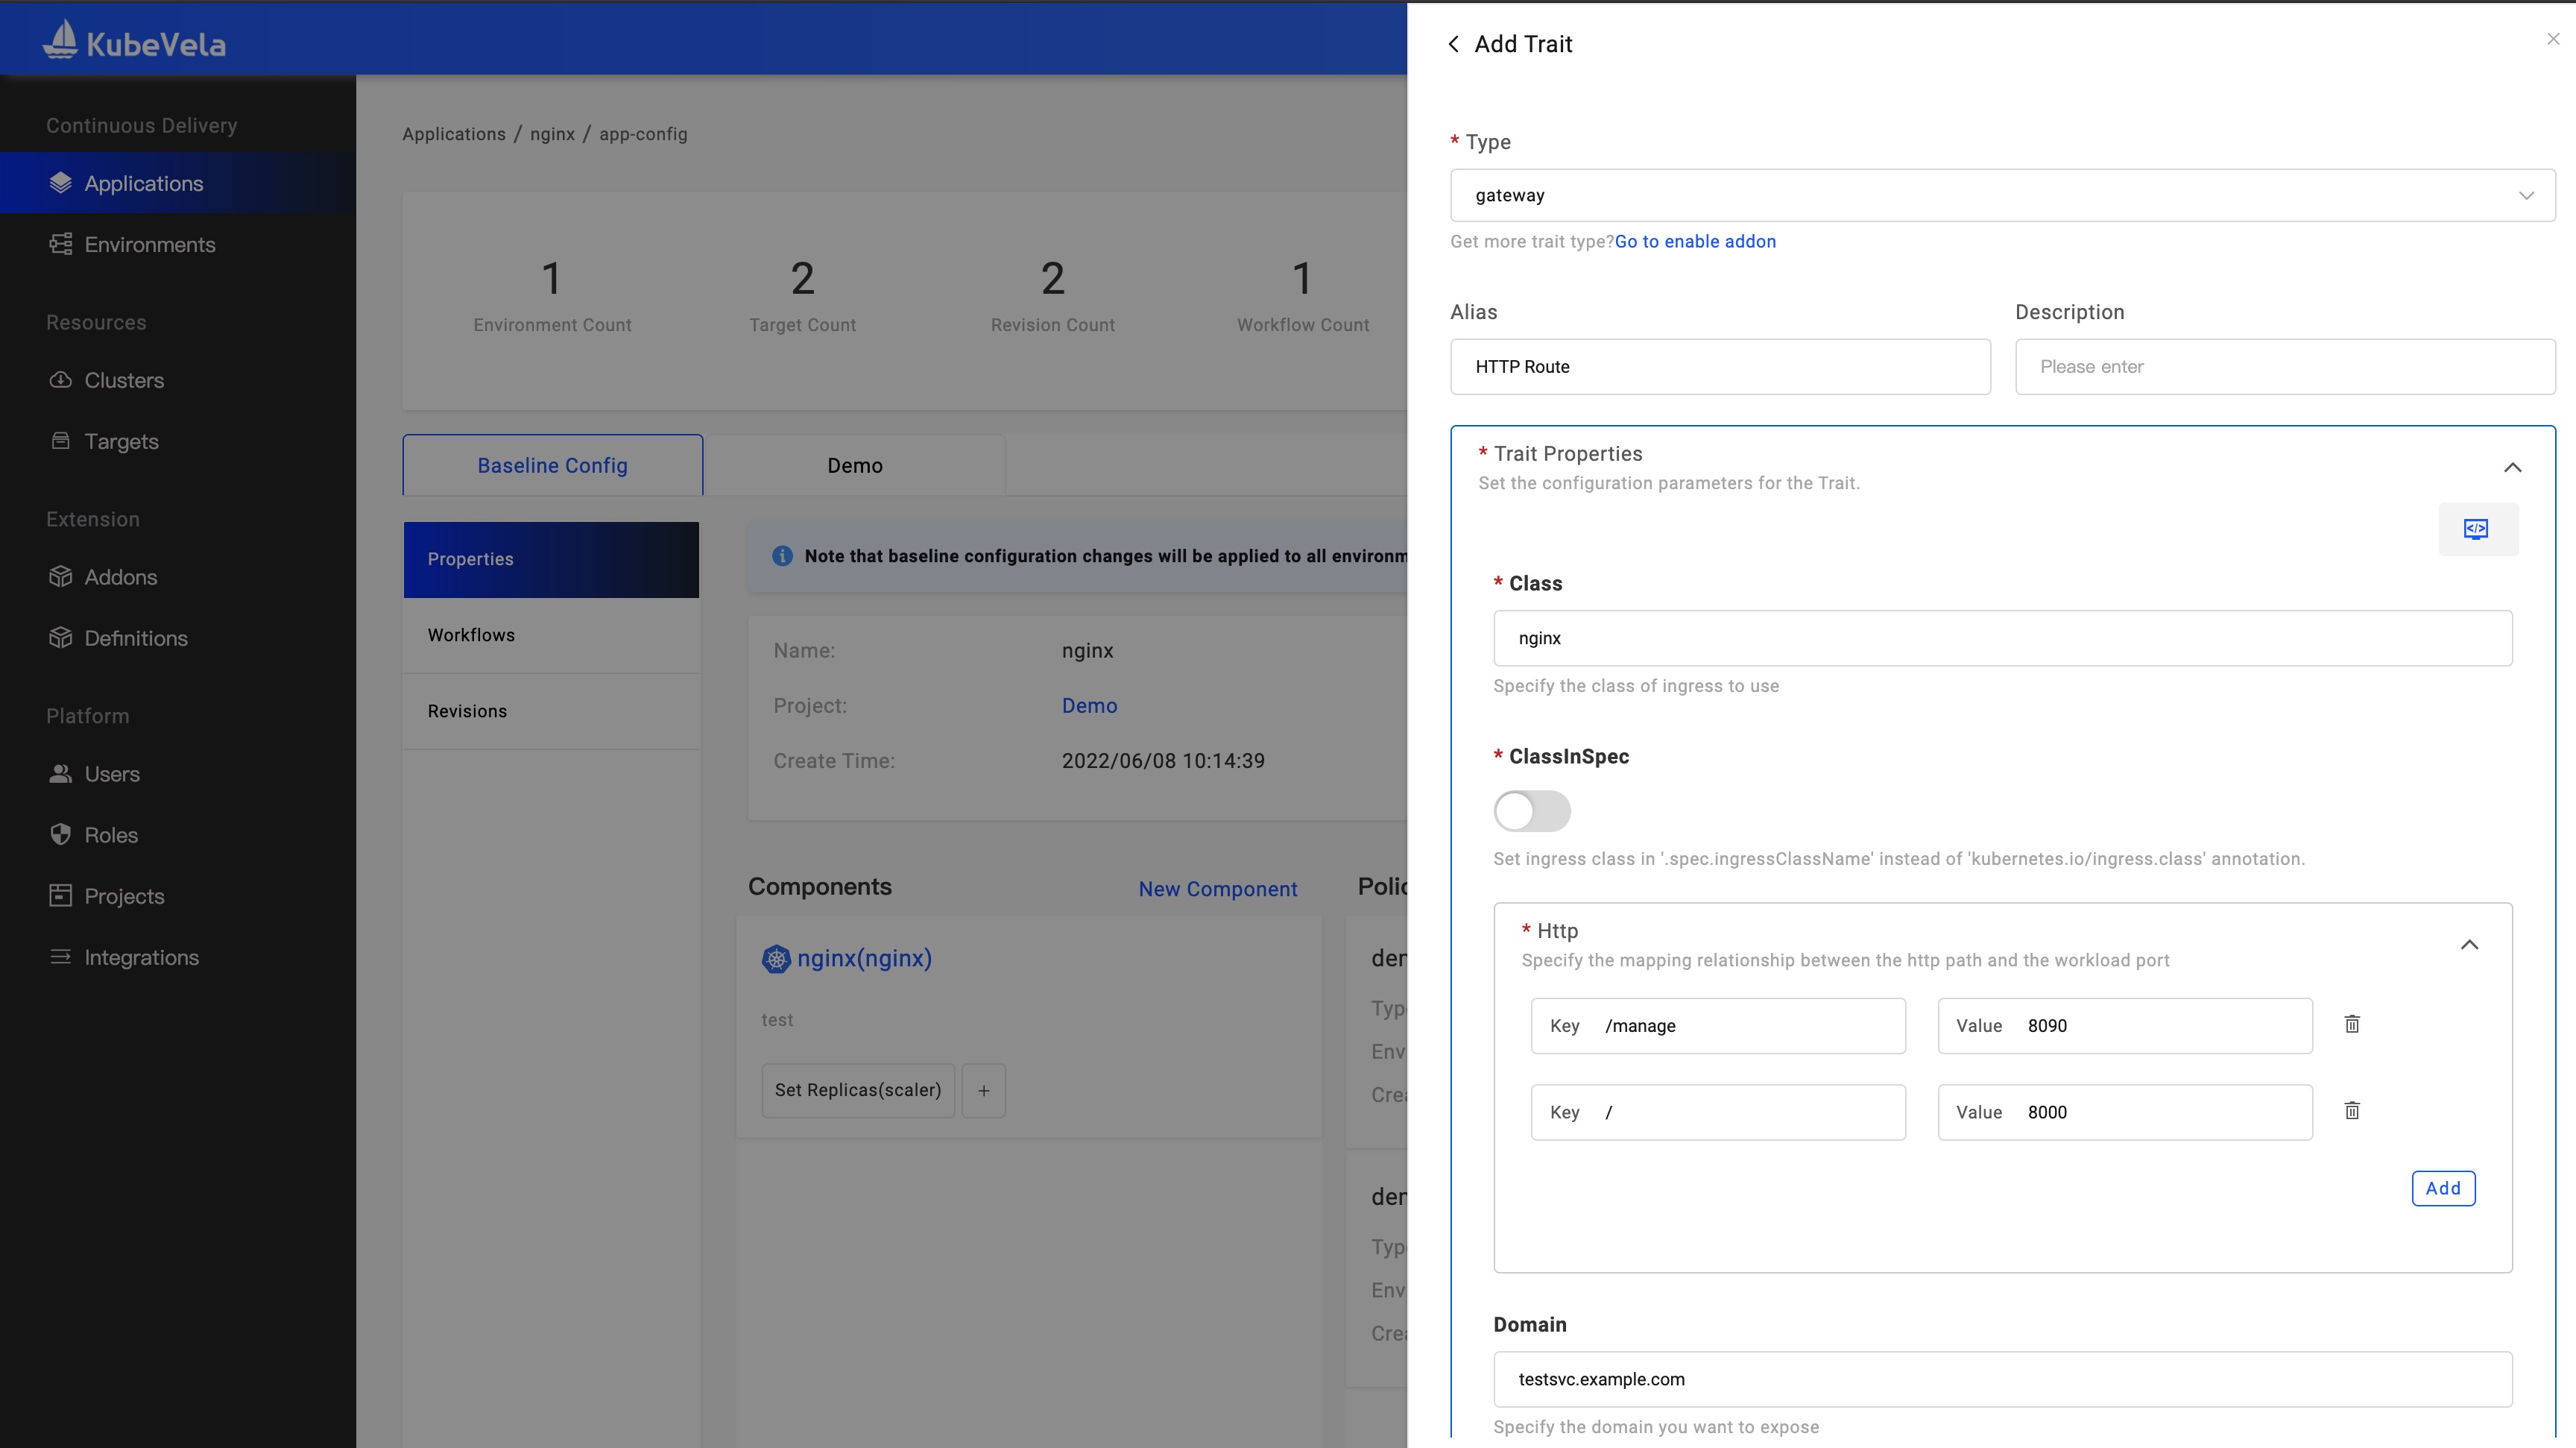
Task: Delete the /manage key row
Action: [2352, 1024]
